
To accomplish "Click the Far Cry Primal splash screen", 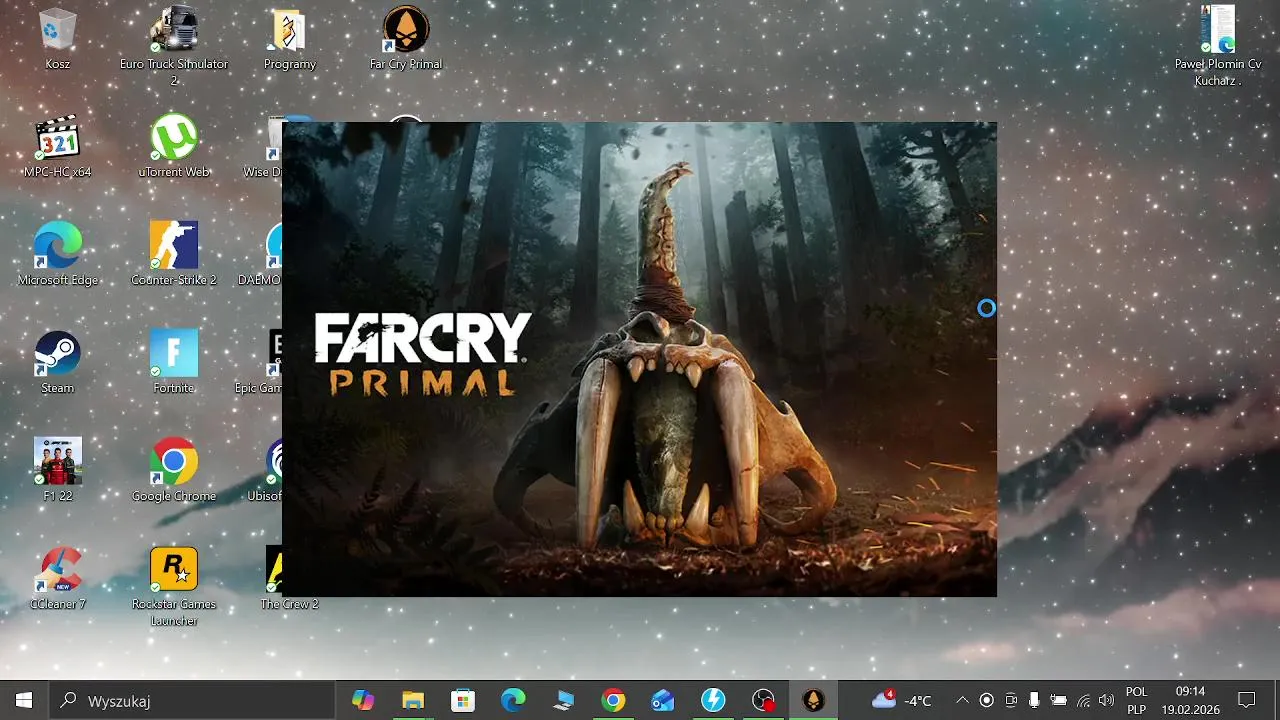I will coord(639,359).
